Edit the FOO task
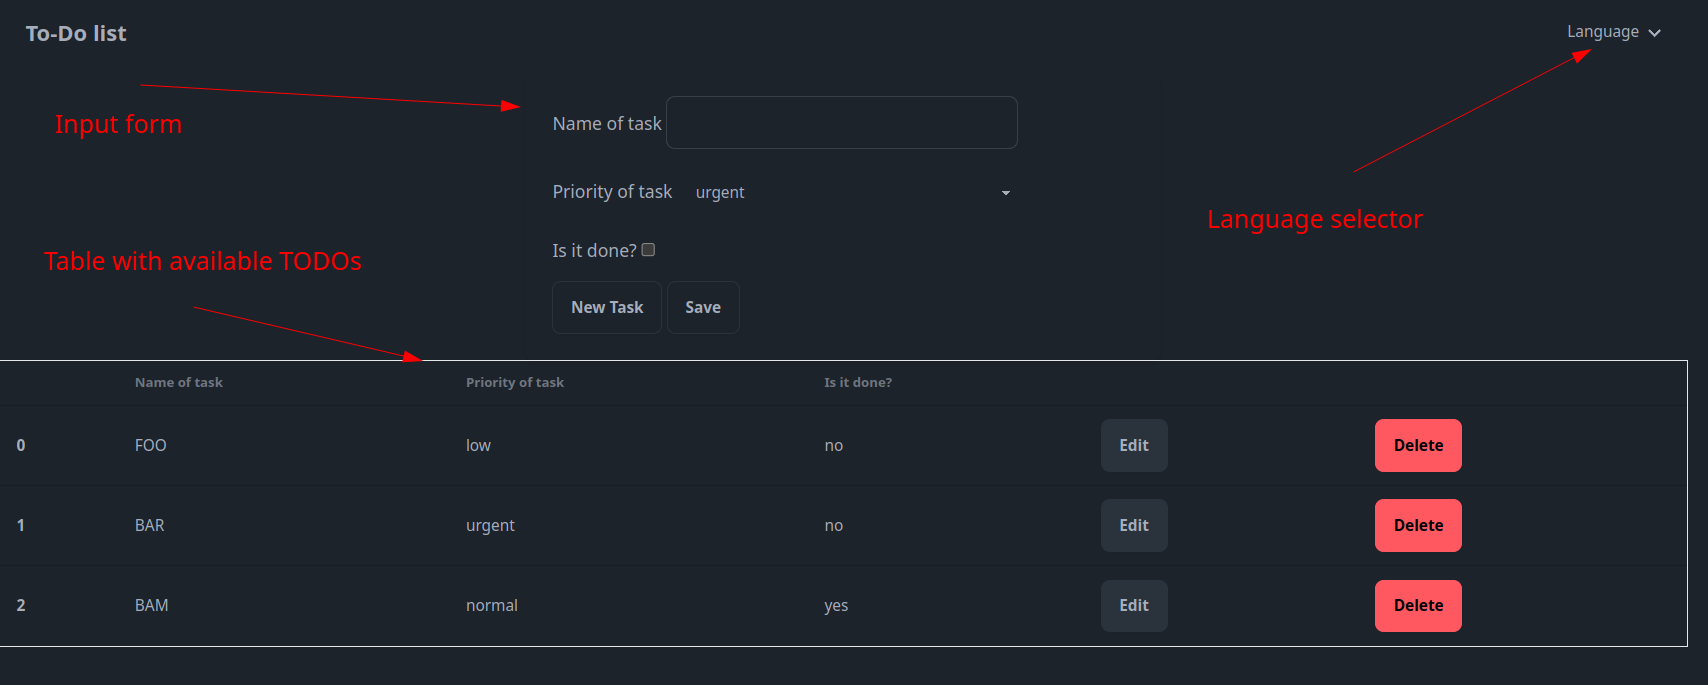Image resolution: width=1708 pixels, height=685 pixels. point(1134,445)
